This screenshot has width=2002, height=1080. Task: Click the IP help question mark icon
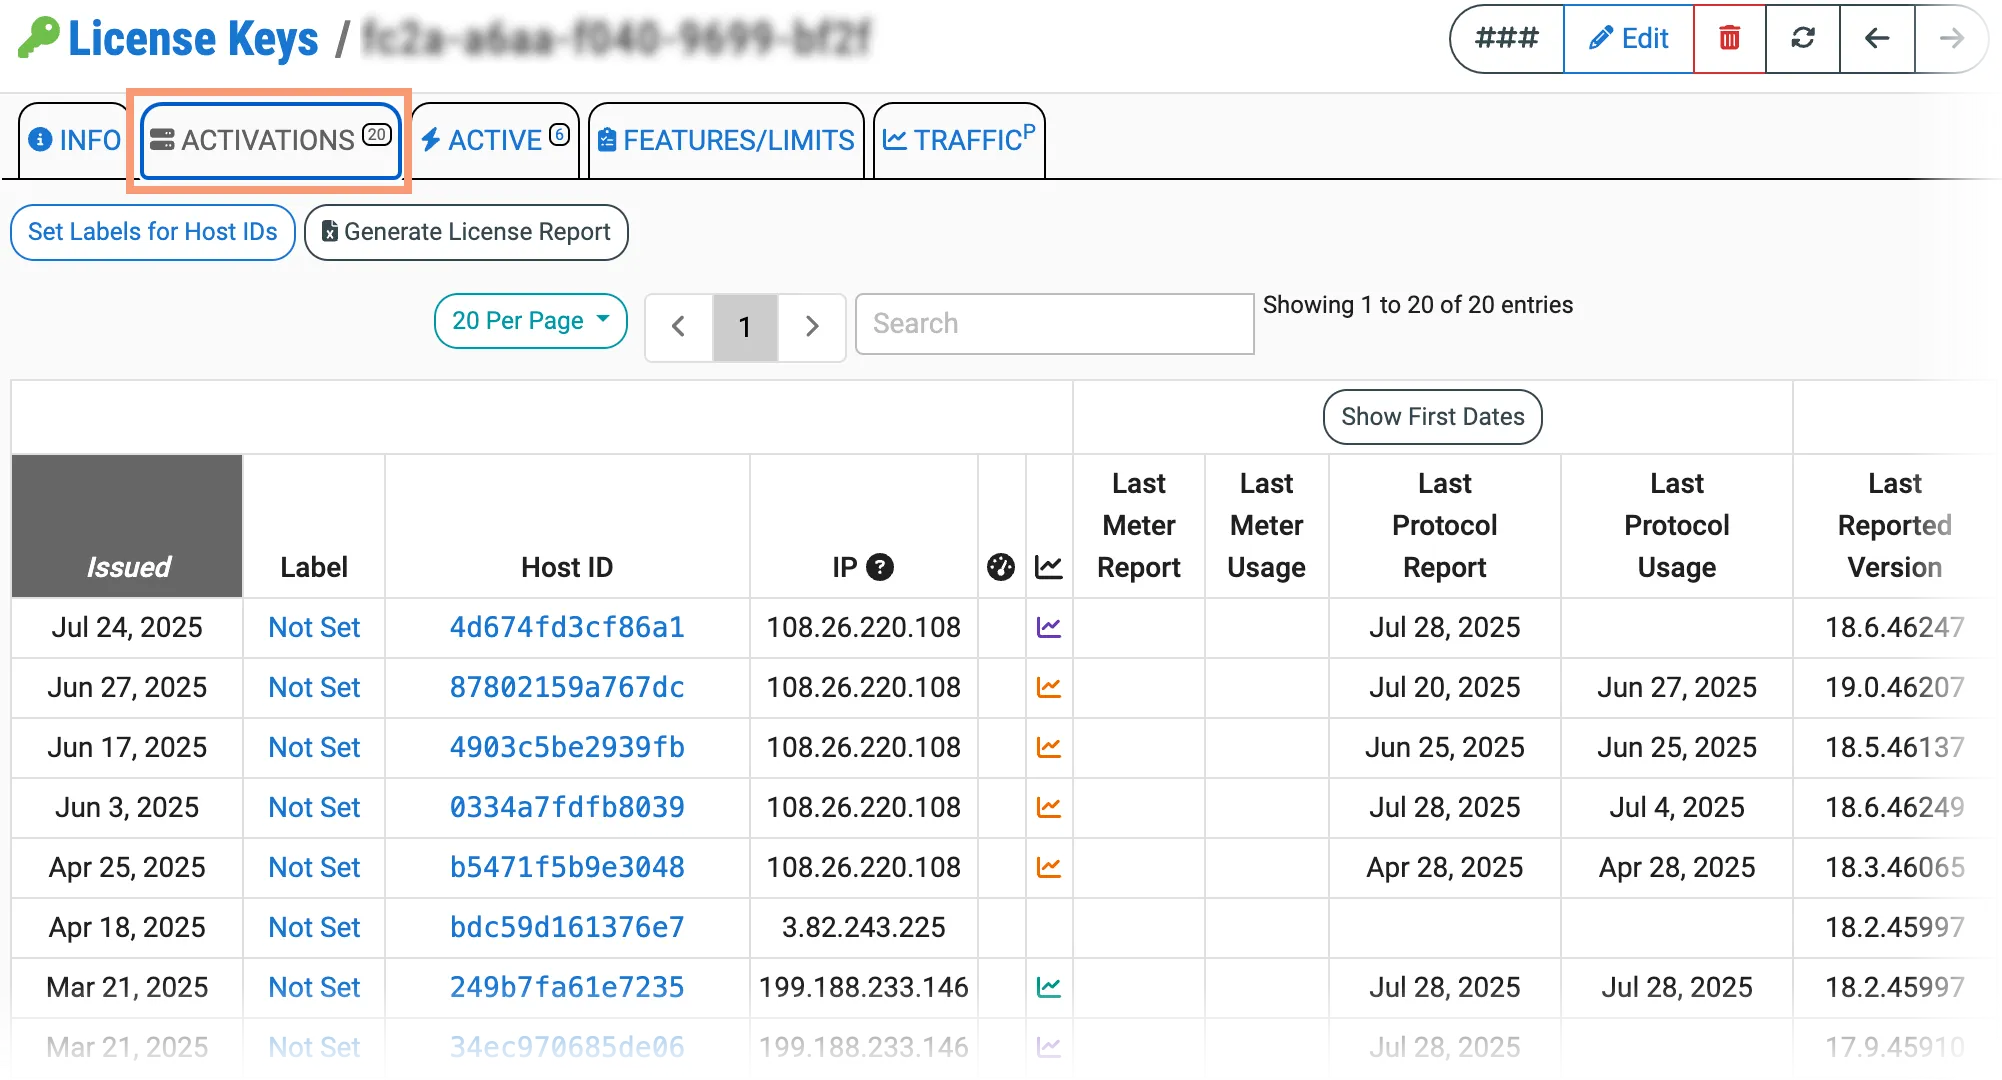pyautogui.click(x=880, y=567)
